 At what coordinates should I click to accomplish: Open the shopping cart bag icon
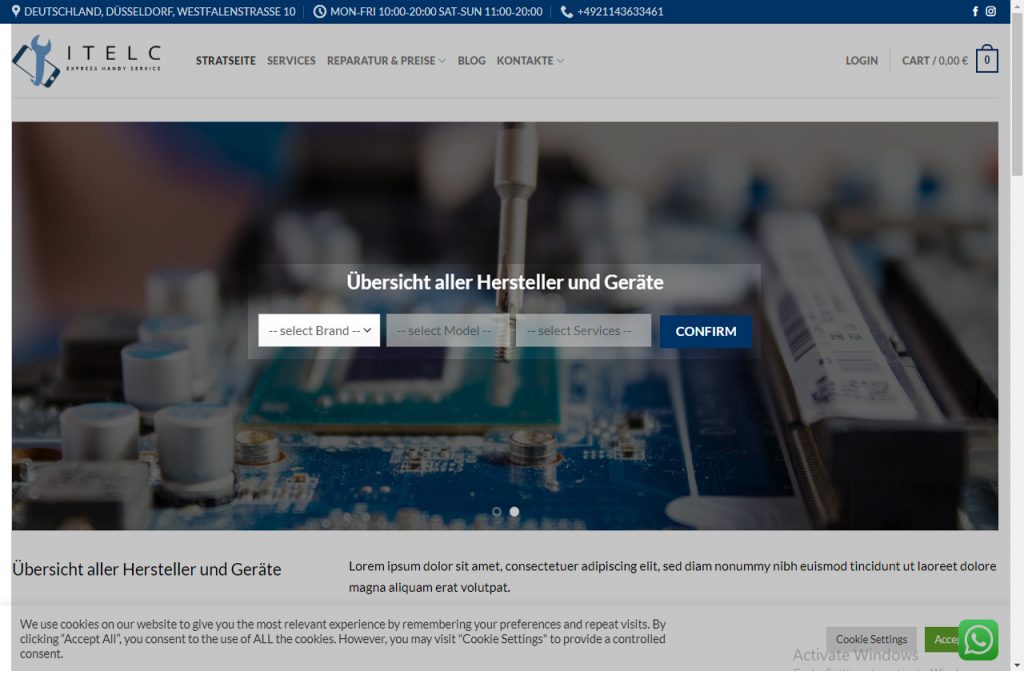(x=987, y=60)
